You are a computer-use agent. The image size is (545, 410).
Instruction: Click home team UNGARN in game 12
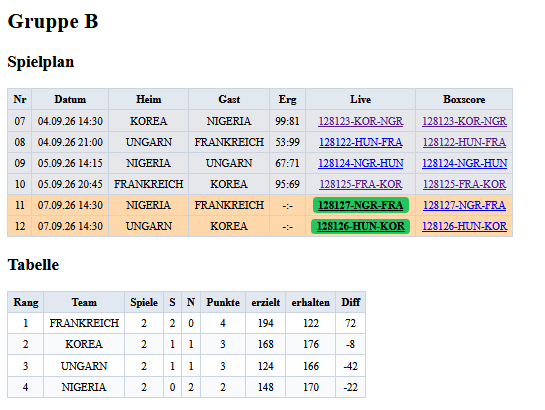point(149,226)
